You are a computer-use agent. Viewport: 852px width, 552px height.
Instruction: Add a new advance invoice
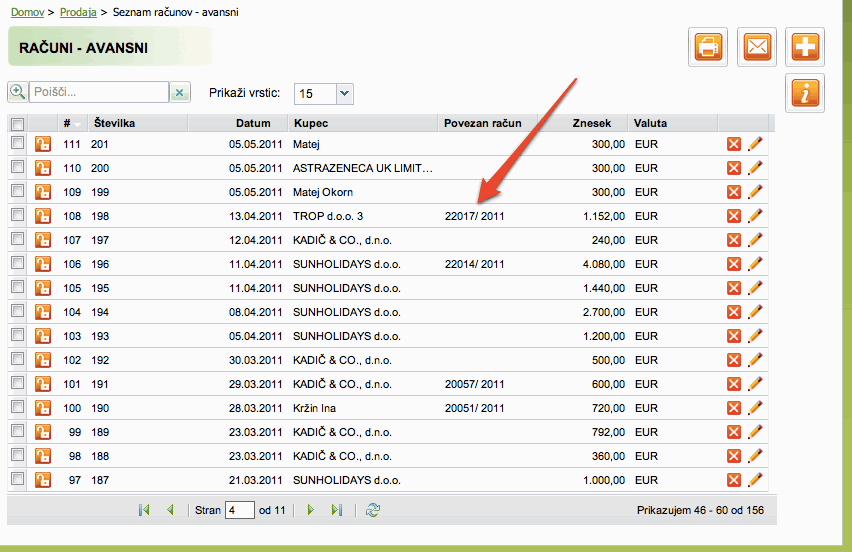pyautogui.click(x=805, y=47)
